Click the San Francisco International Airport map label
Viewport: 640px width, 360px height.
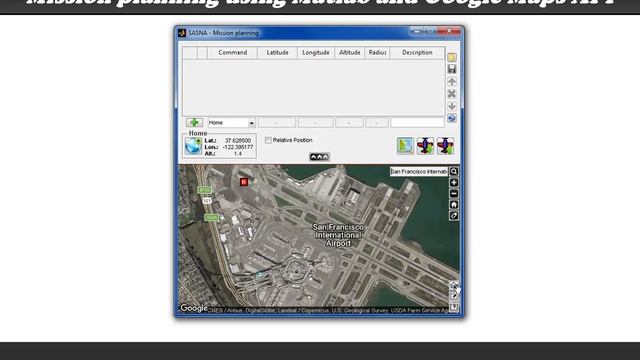click(x=338, y=235)
